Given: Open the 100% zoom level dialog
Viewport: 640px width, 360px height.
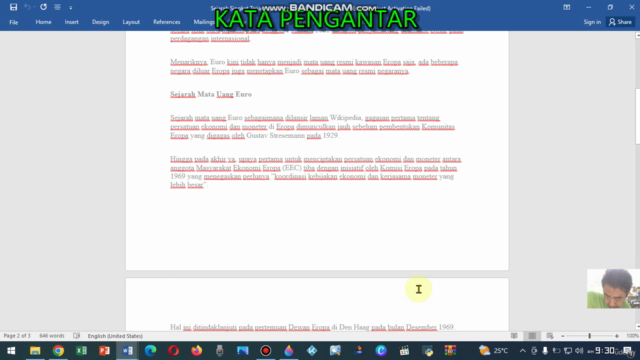Looking at the screenshot, I should (x=632, y=336).
